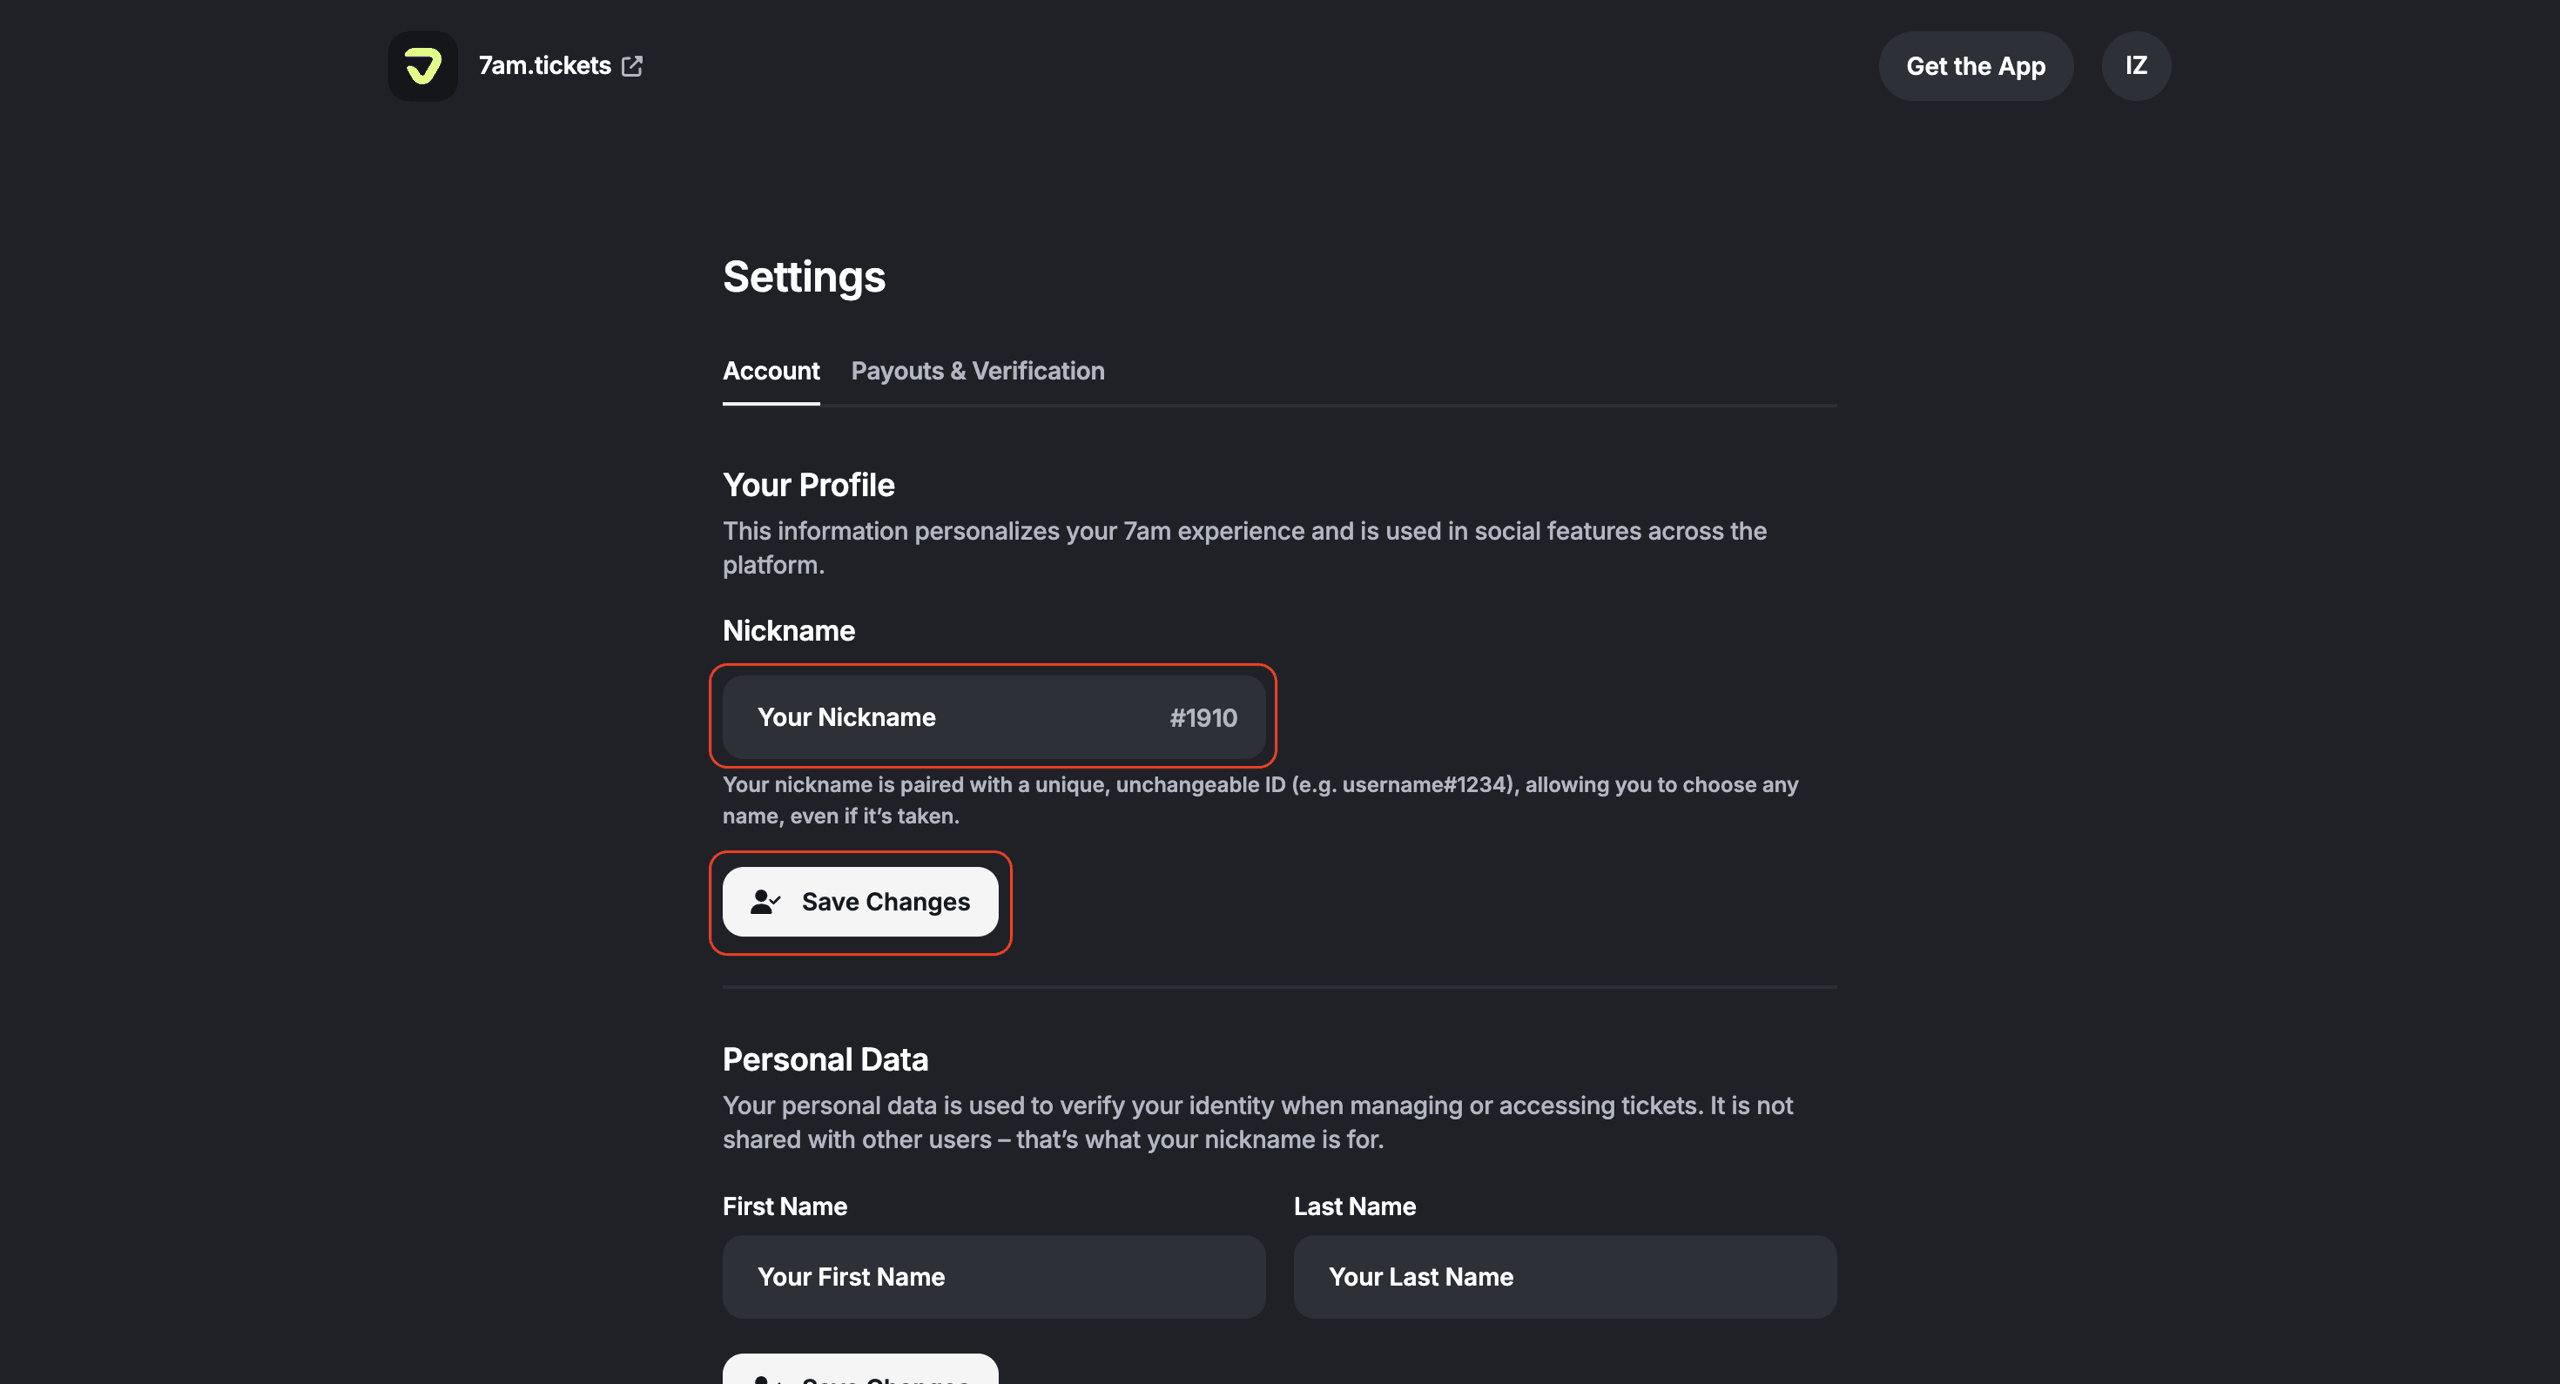Click the Last Name label
The height and width of the screenshot is (1384, 2560).
coord(1354,1206)
